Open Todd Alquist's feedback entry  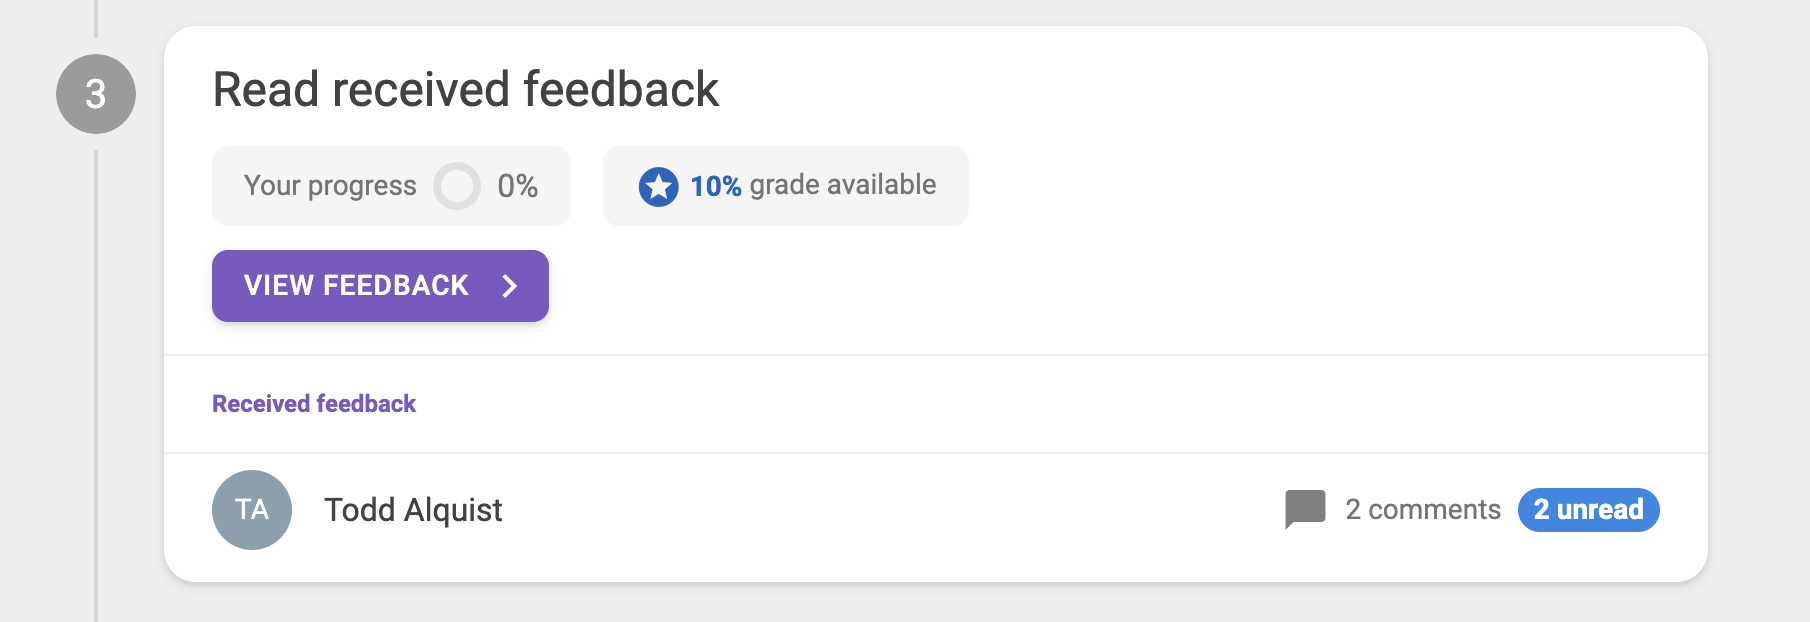click(936, 510)
